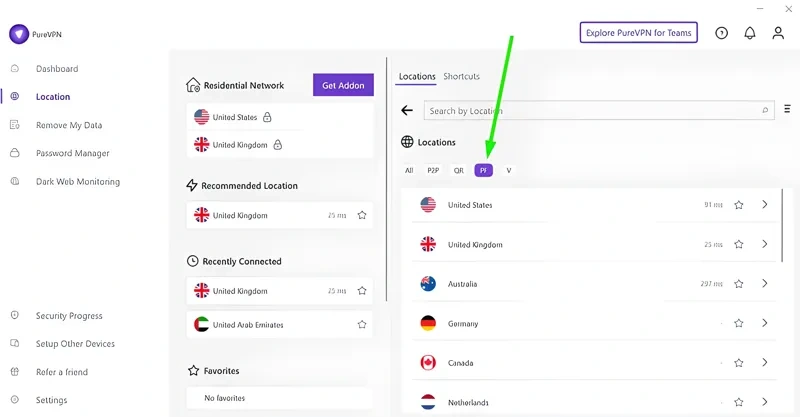Click Explore PureVPN for Teams button
This screenshot has height=417, width=800.
coord(638,33)
